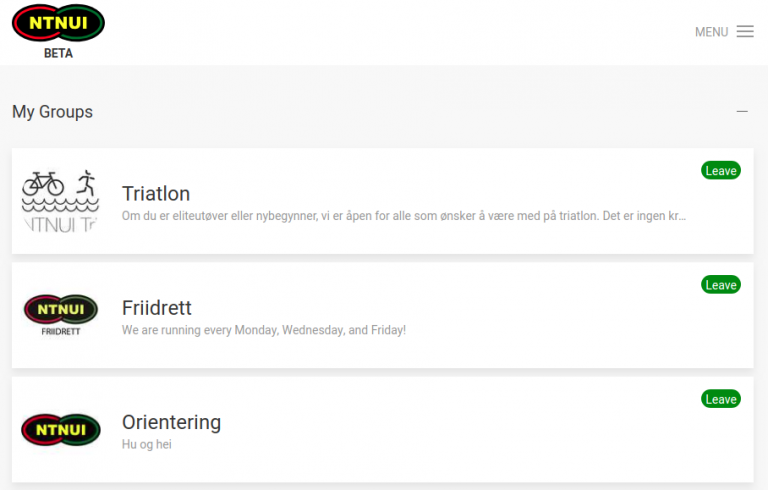Image resolution: width=768 pixels, height=490 pixels.
Task: Open the Friidrett group title
Action: click(x=157, y=308)
